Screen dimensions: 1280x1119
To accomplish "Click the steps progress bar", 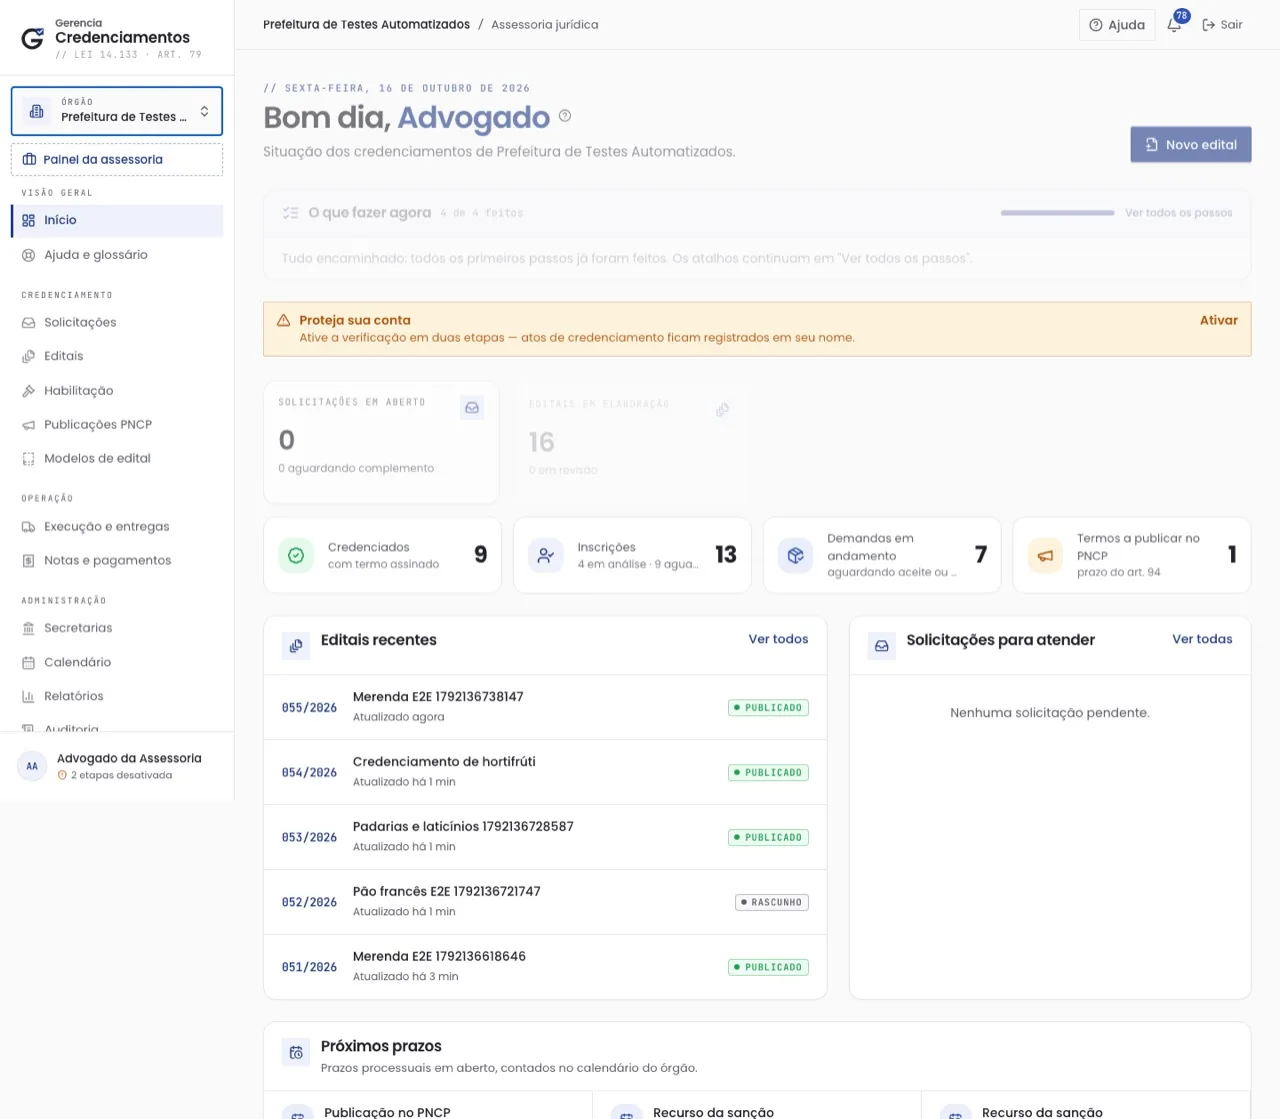I will [x=1057, y=212].
